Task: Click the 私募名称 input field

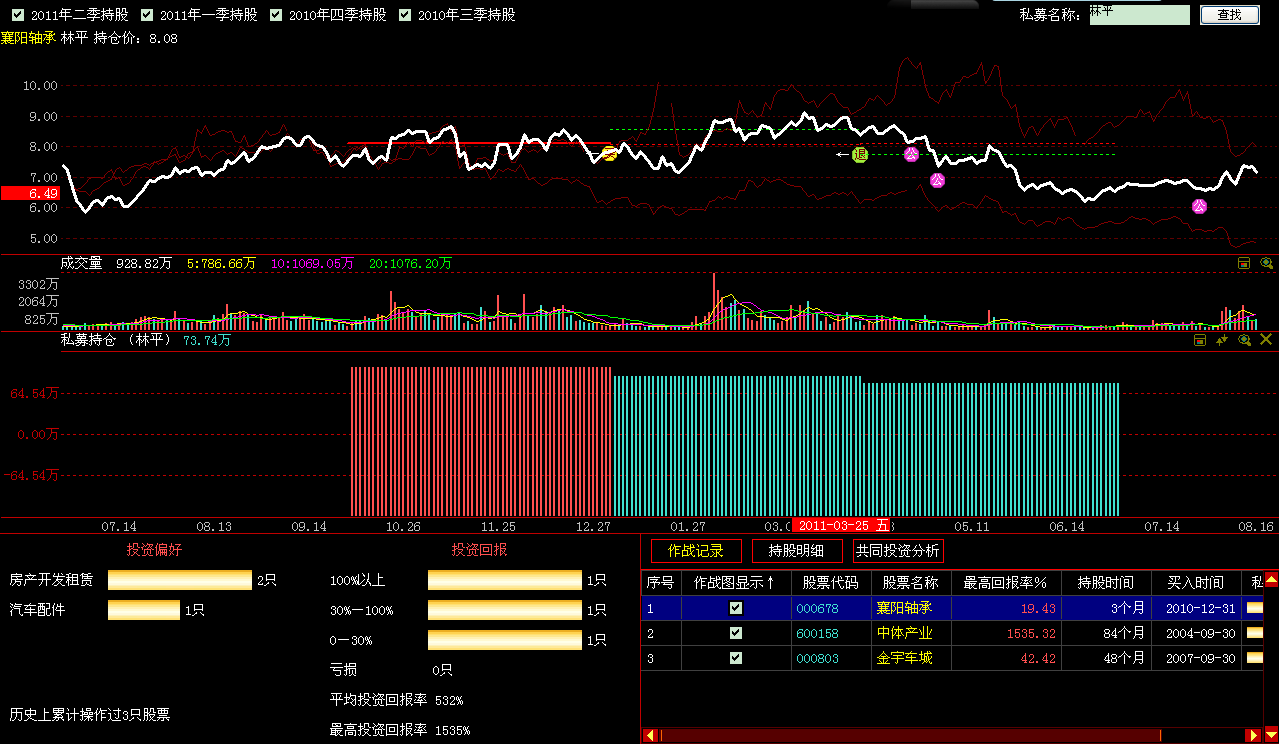Action: pyautogui.click(x=1139, y=15)
